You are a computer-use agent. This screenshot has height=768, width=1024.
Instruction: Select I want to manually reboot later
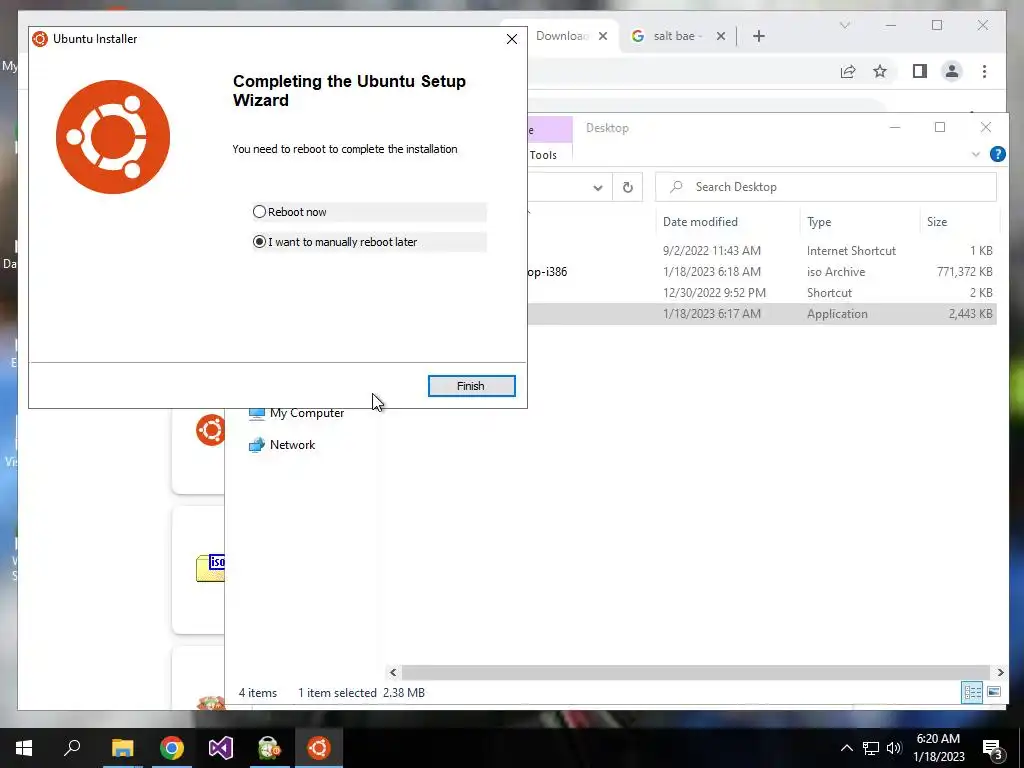[x=369, y=242]
